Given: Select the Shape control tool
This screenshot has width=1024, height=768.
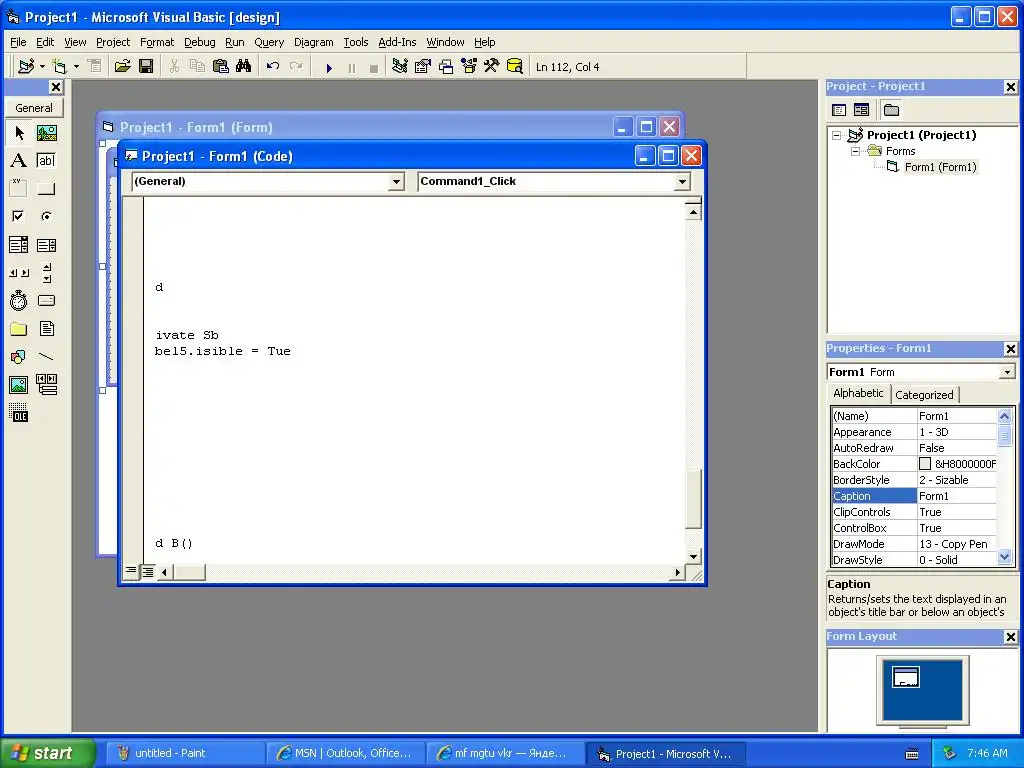Looking at the screenshot, I should 19,357.
